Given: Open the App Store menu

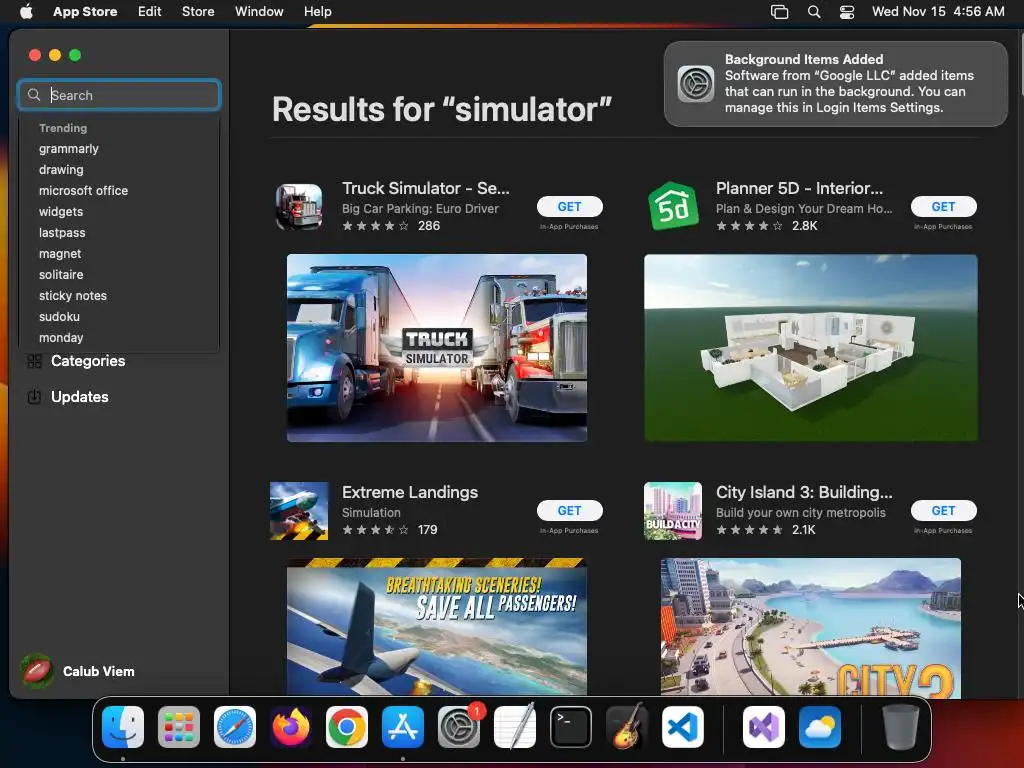Looking at the screenshot, I should [85, 12].
